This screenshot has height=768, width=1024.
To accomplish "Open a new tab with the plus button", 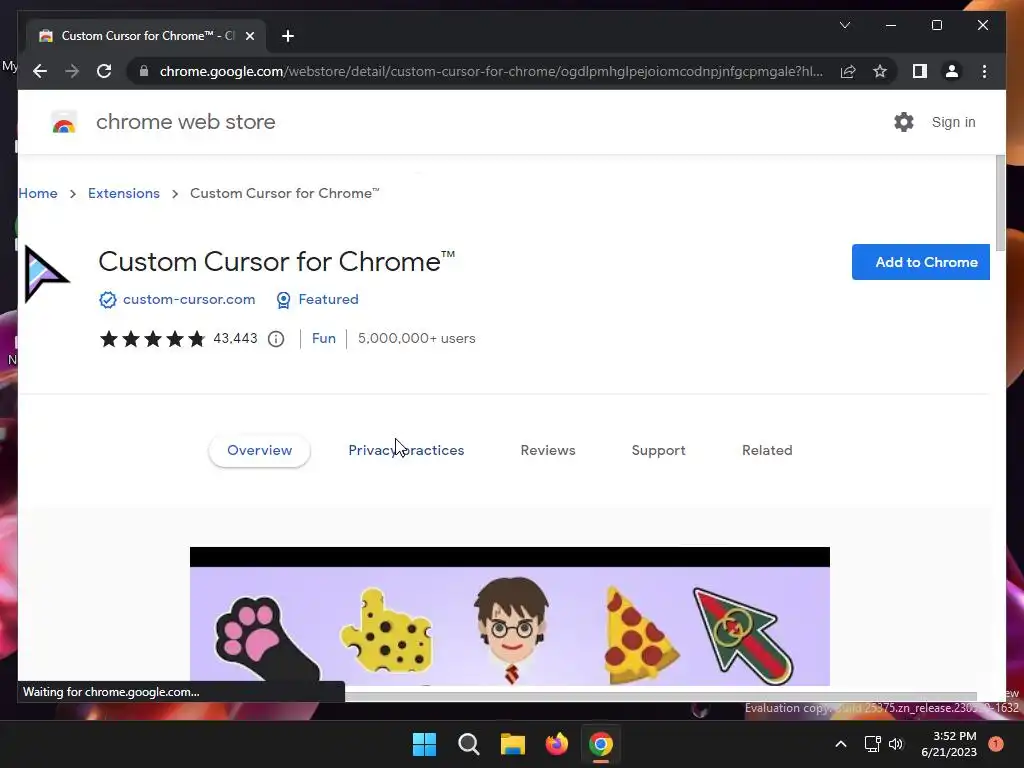I will click(x=288, y=36).
